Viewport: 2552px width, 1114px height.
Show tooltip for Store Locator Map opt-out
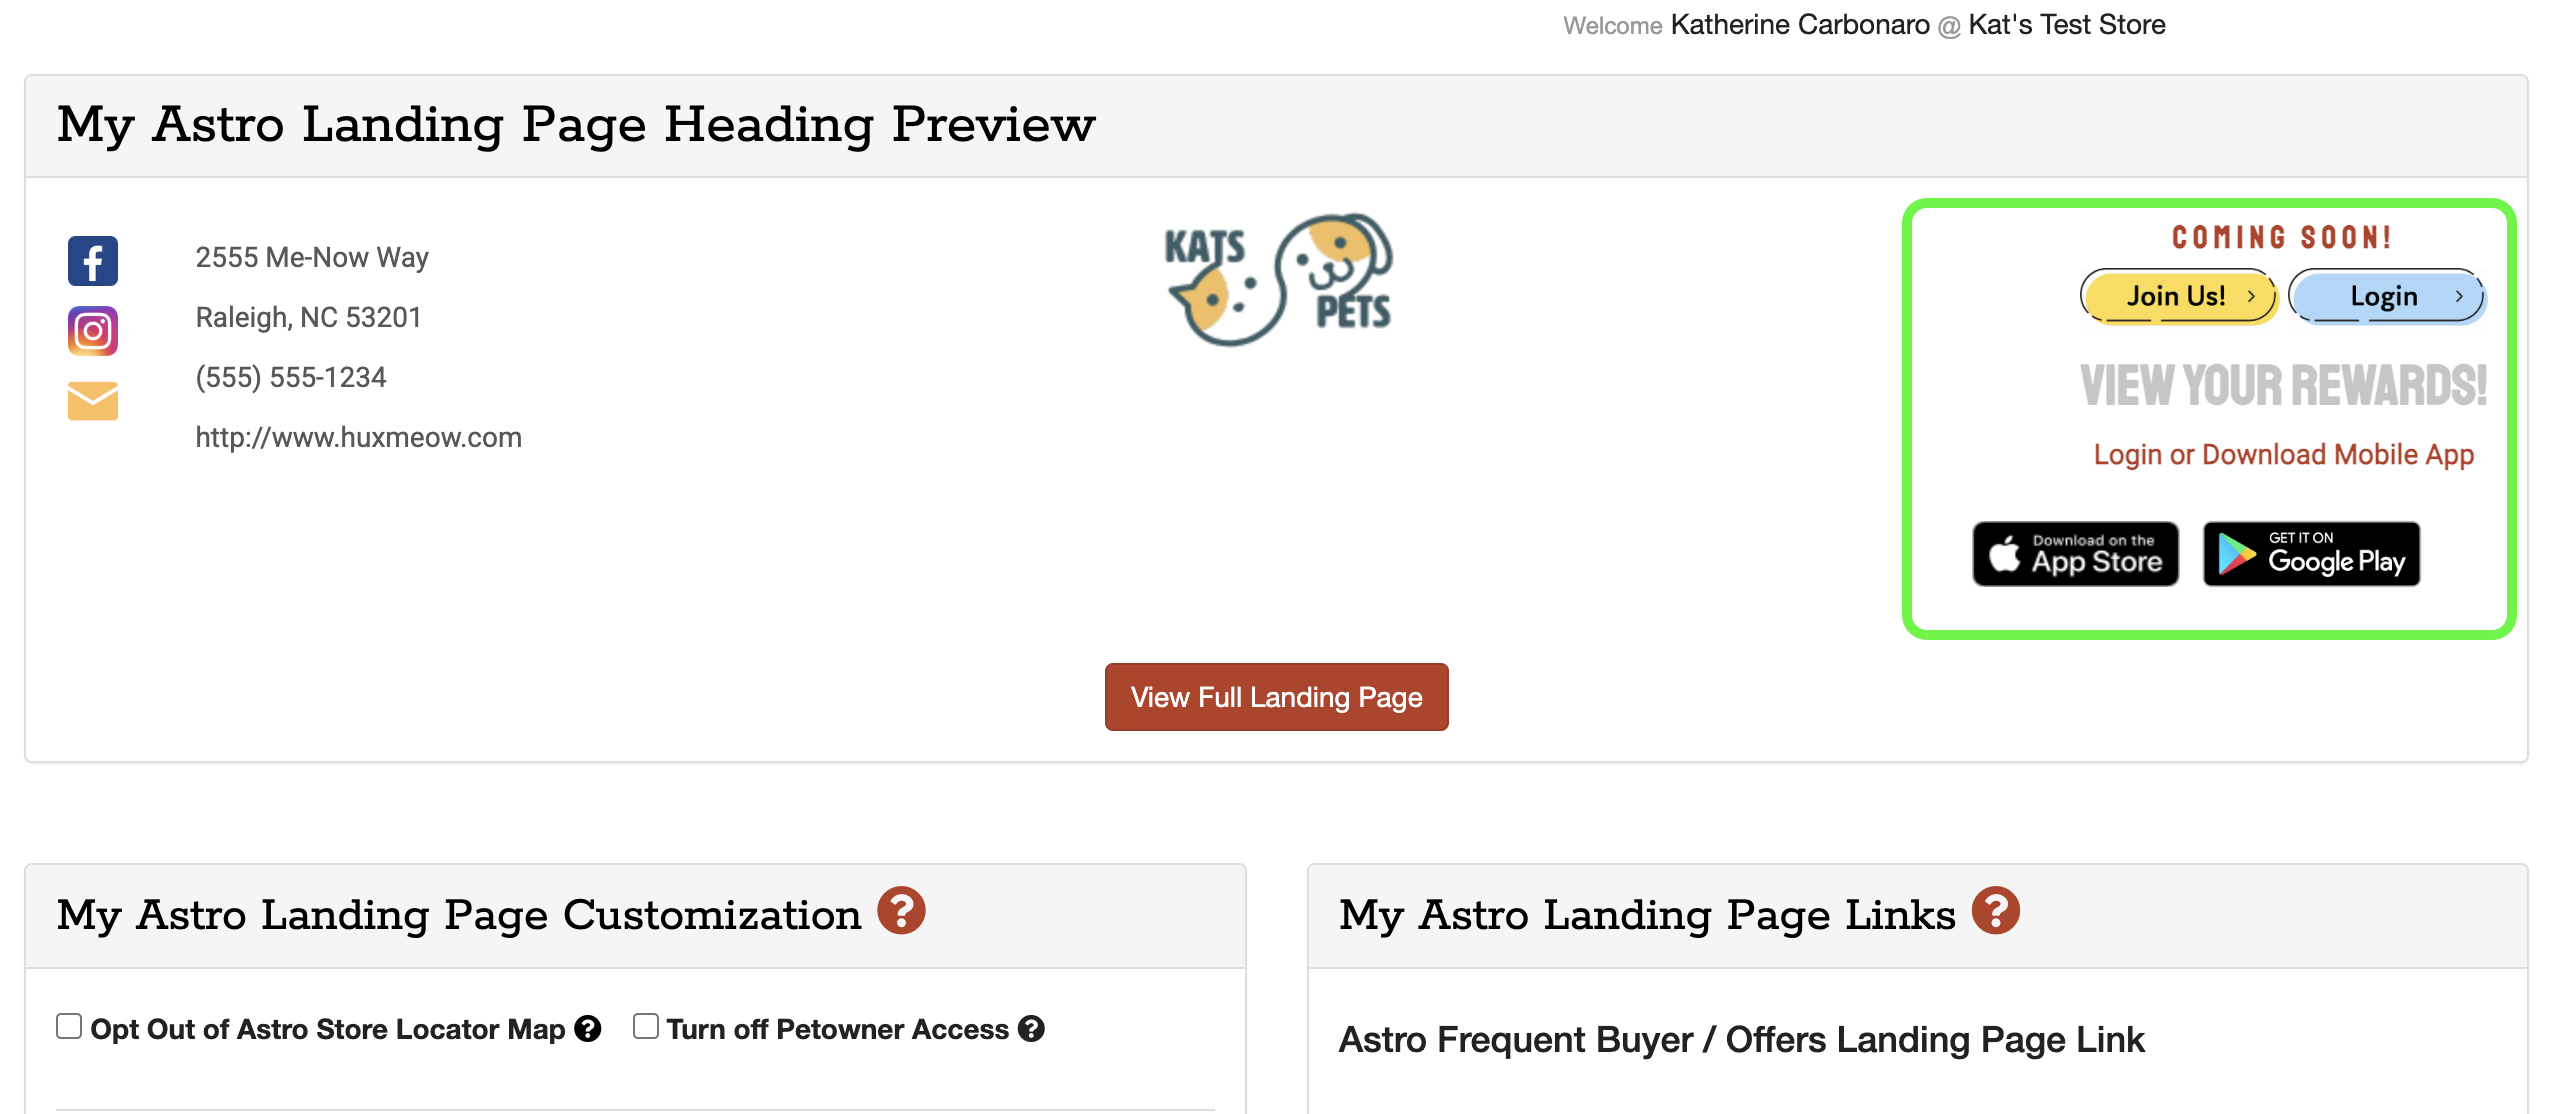point(588,1029)
